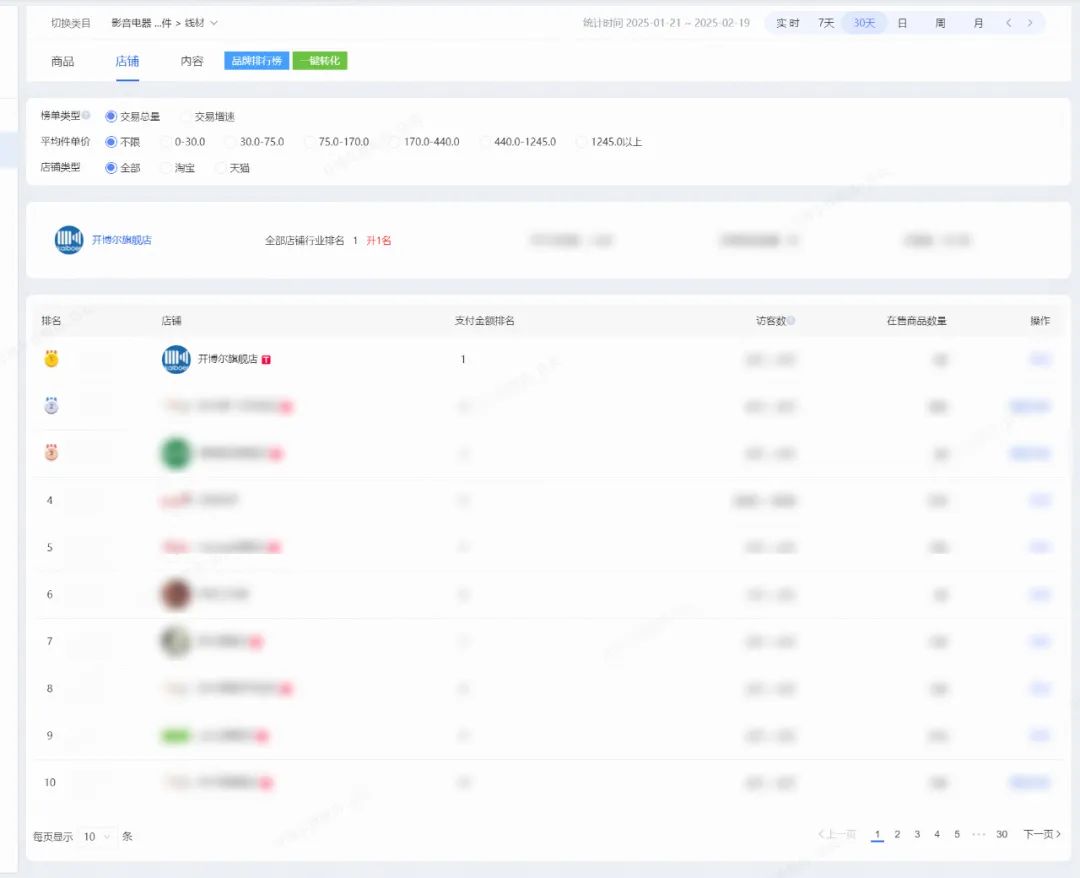
Task: Click the help icon beside 访客数 header
Action: click(791, 321)
